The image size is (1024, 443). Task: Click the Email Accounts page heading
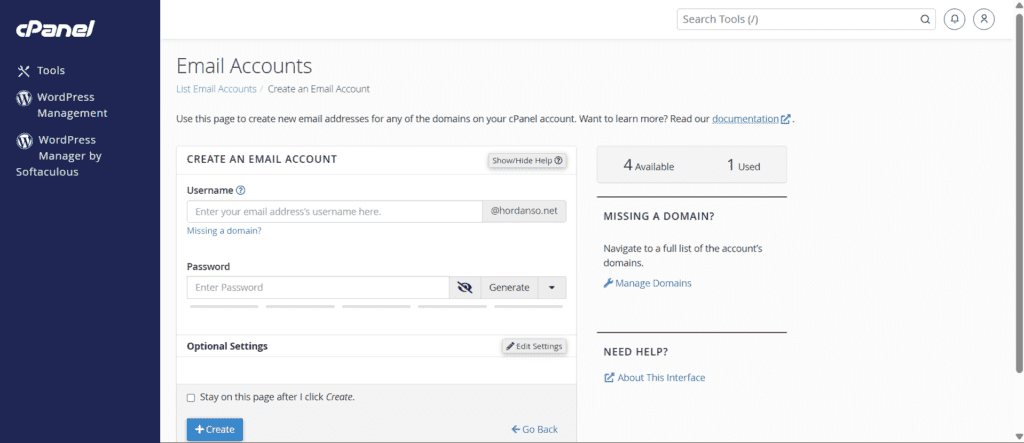[244, 66]
